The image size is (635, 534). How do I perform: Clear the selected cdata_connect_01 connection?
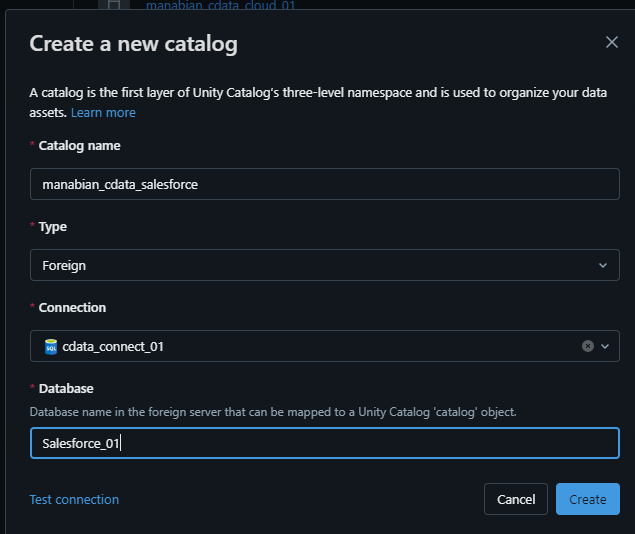588,346
